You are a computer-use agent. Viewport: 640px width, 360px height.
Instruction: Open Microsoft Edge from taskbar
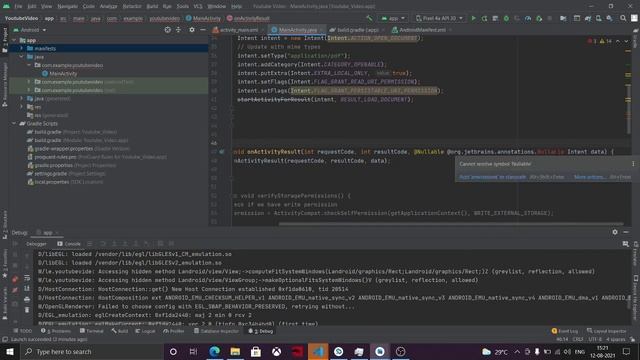[x=215, y=351]
